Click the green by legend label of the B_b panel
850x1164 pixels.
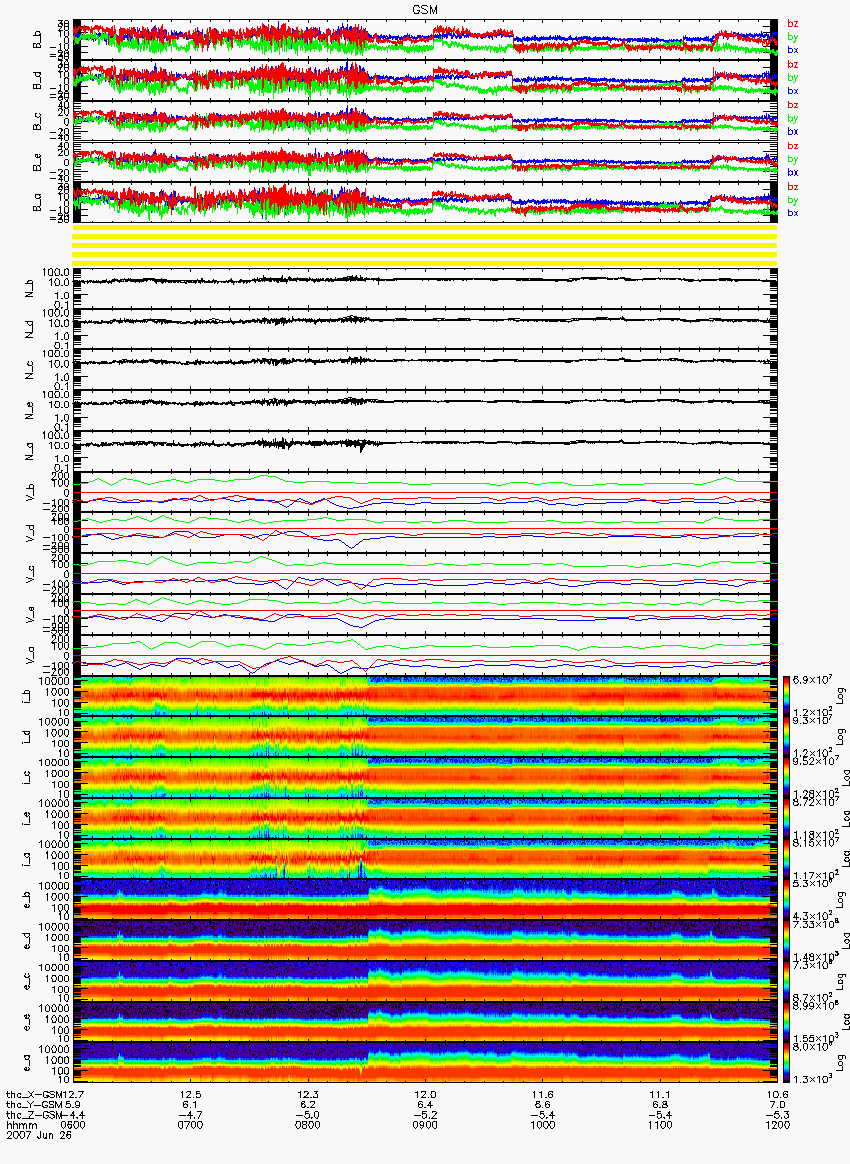click(x=792, y=37)
